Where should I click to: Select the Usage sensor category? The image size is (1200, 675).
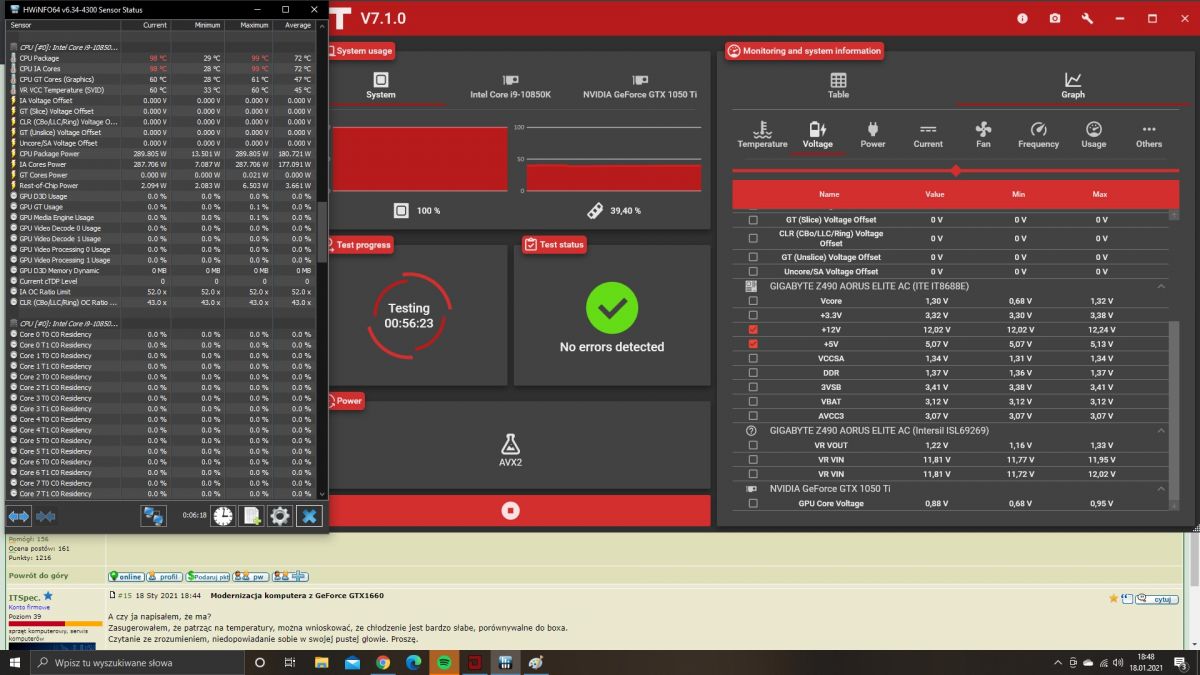coord(1094,135)
